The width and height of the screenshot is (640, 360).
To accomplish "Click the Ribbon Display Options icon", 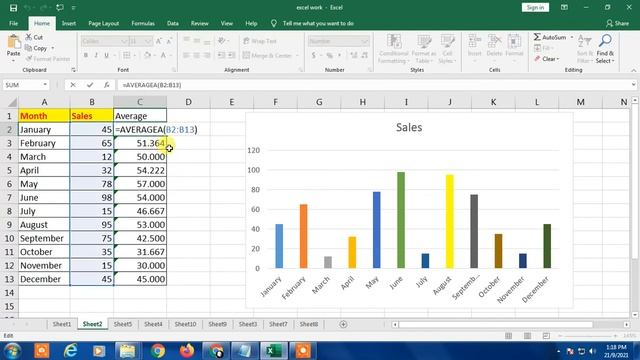I will [564, 7].
